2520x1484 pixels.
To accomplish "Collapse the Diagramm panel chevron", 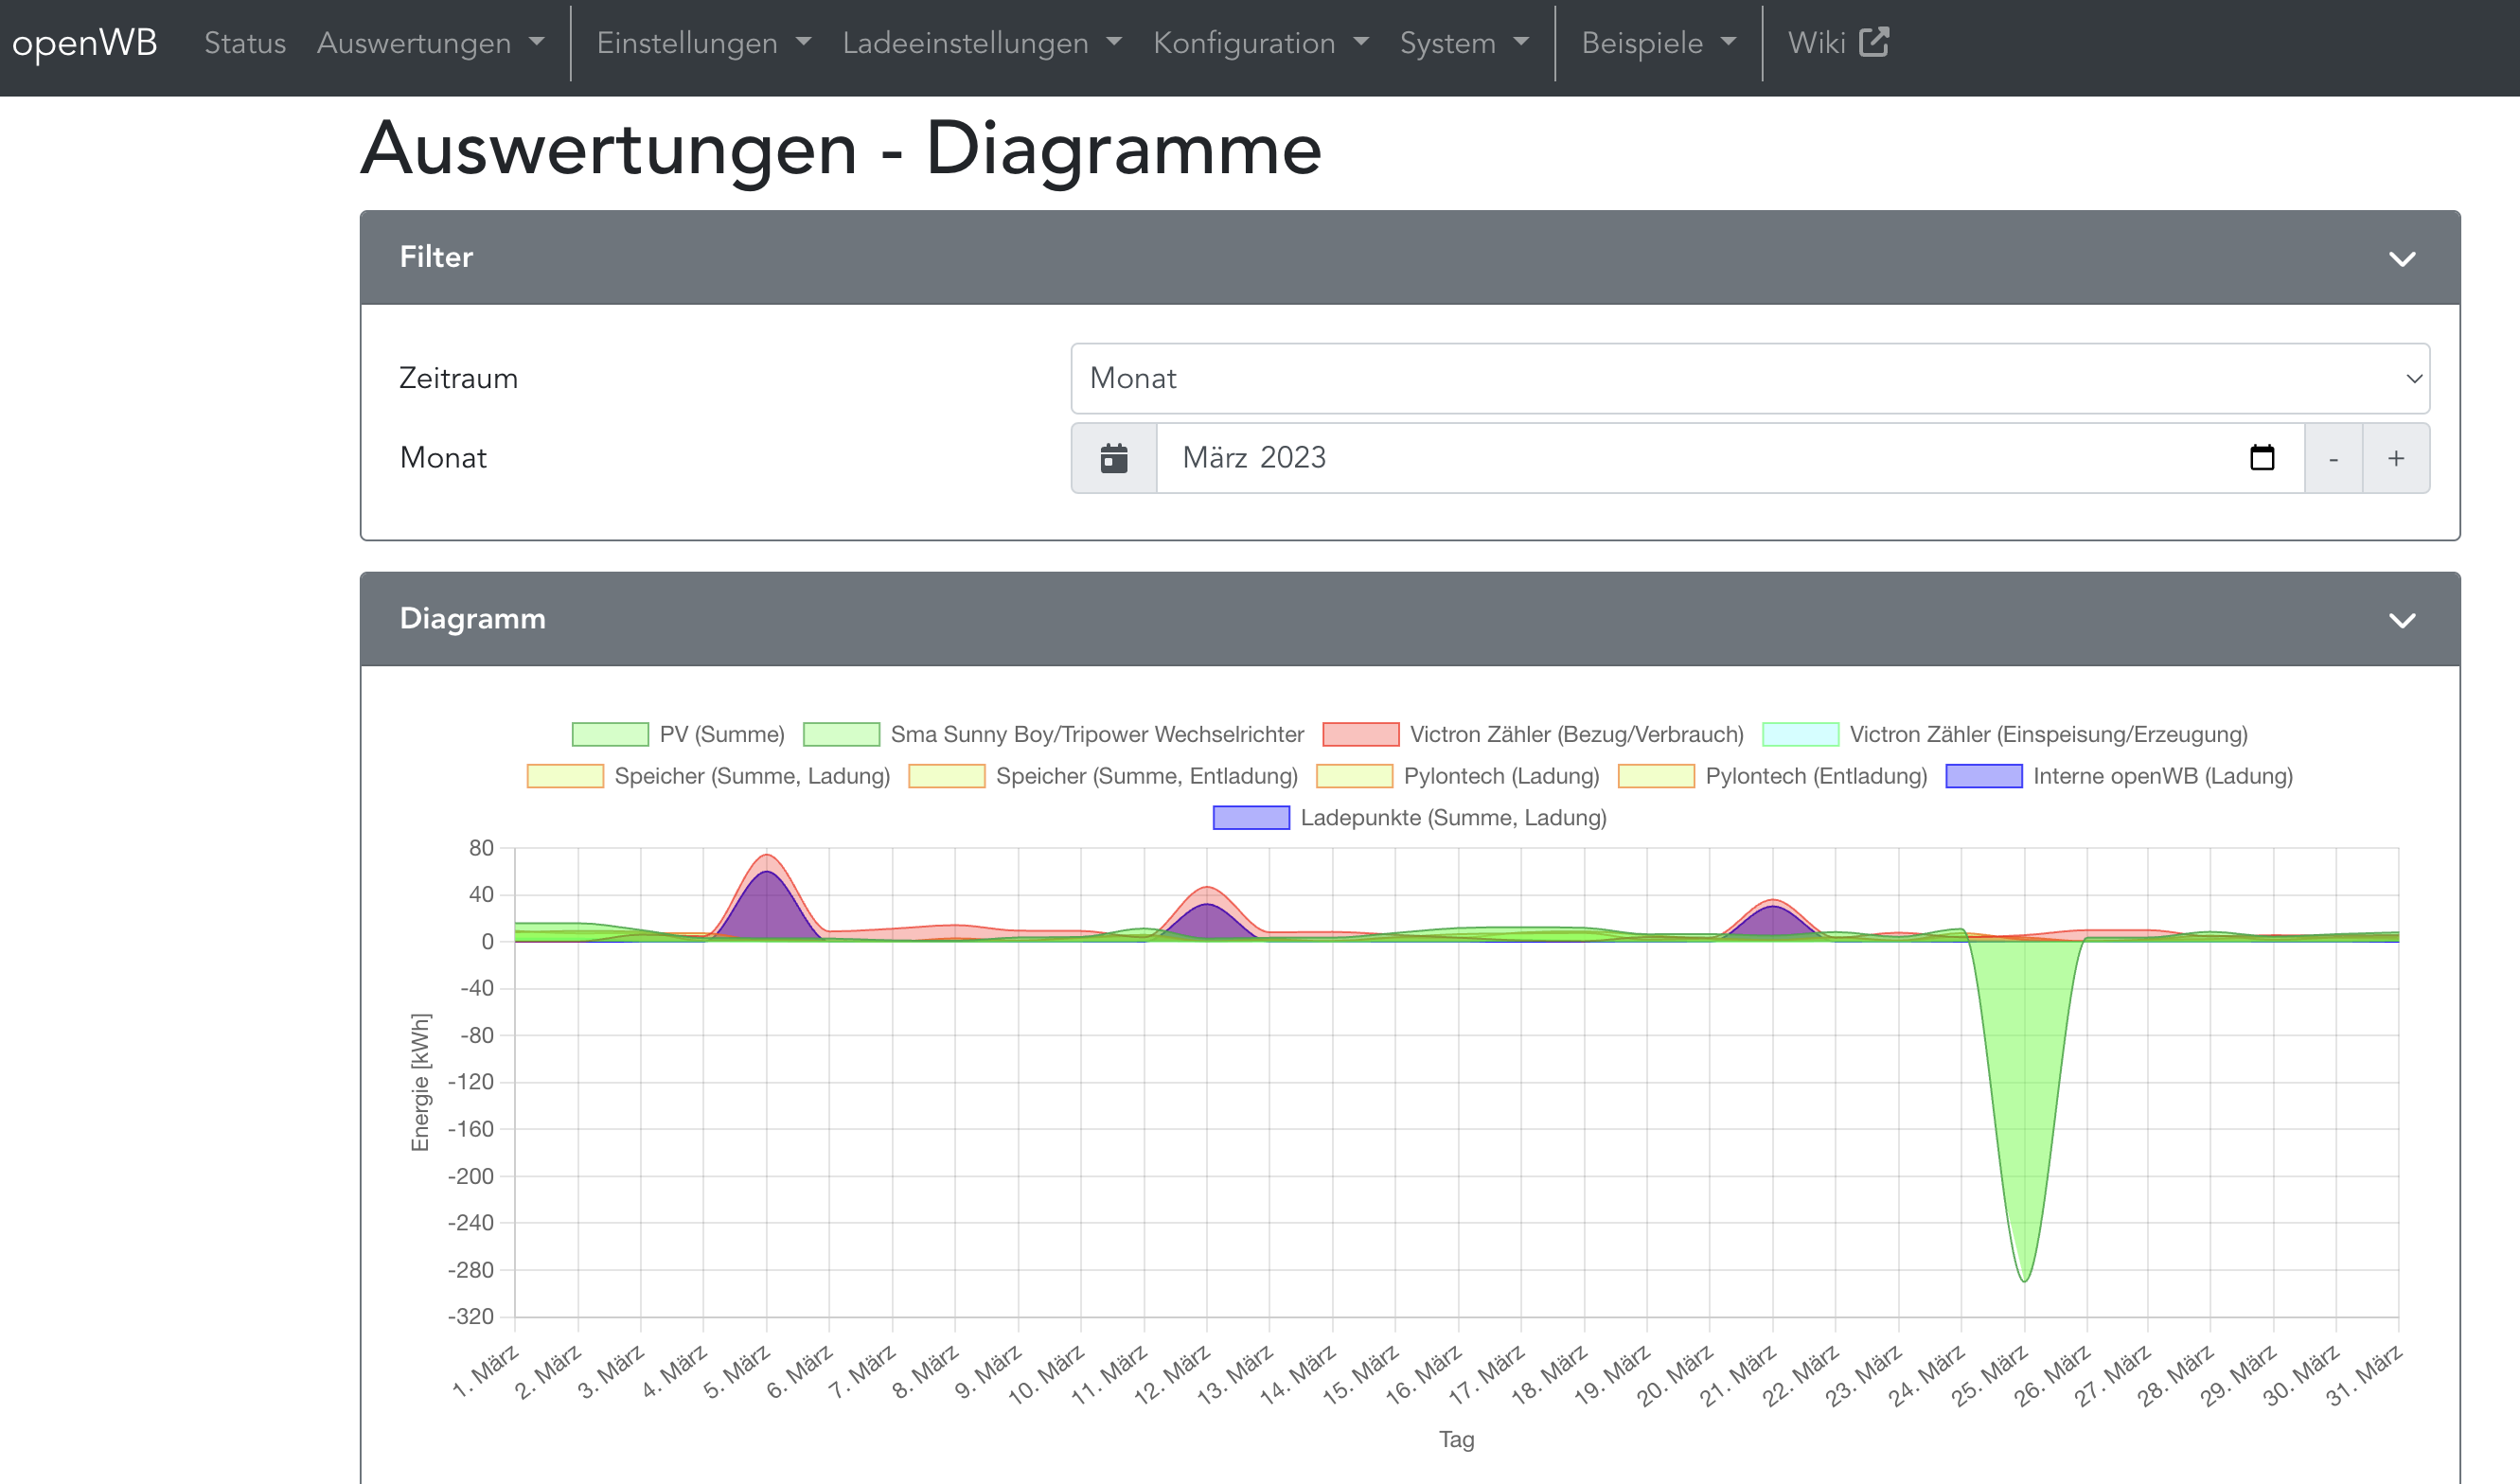I will [2401, 620].
